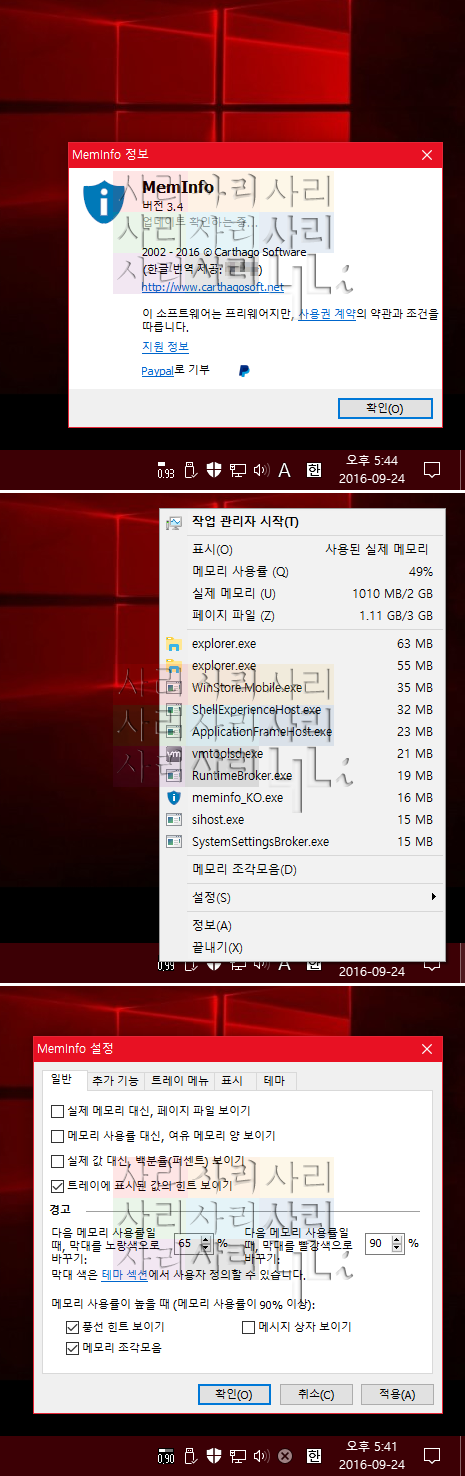The height and width of the screenshot is (1476, 465).
Task: Click the ShellExperienceHost.exe process icon
Action: tap(174, 710)
